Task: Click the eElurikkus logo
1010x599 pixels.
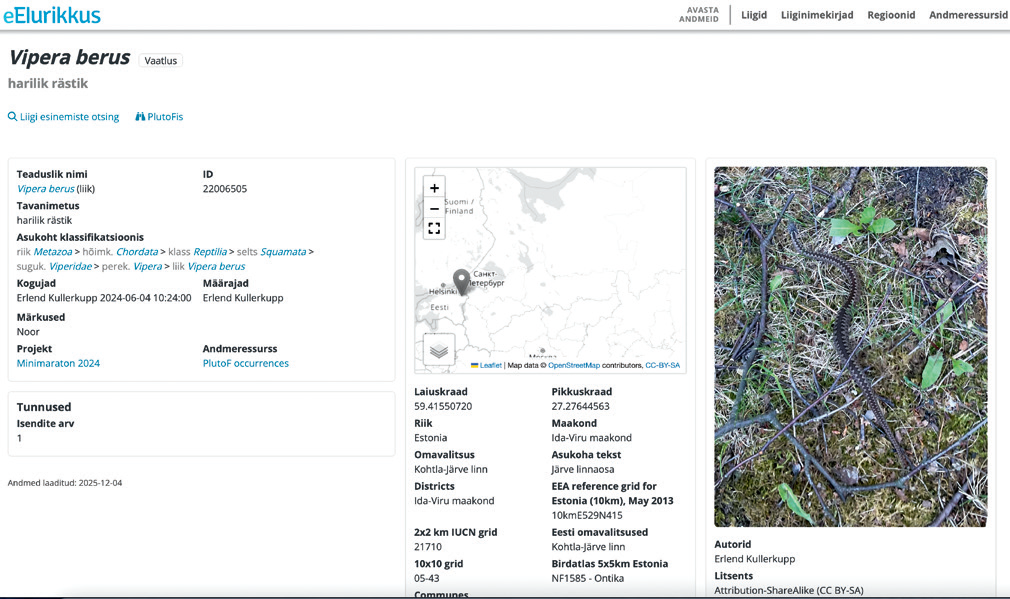Action: click(51, 15)
